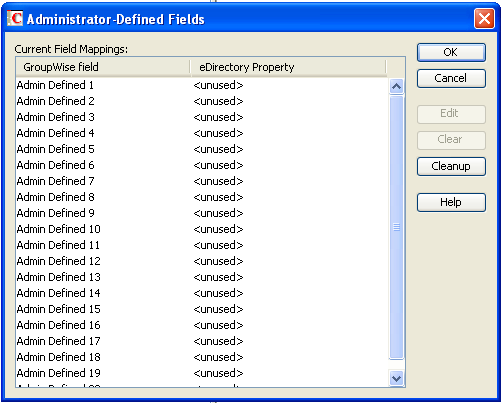502x403 pixels.
Task: Select the Admin Defined 9 row
Action: click(202, 213)
